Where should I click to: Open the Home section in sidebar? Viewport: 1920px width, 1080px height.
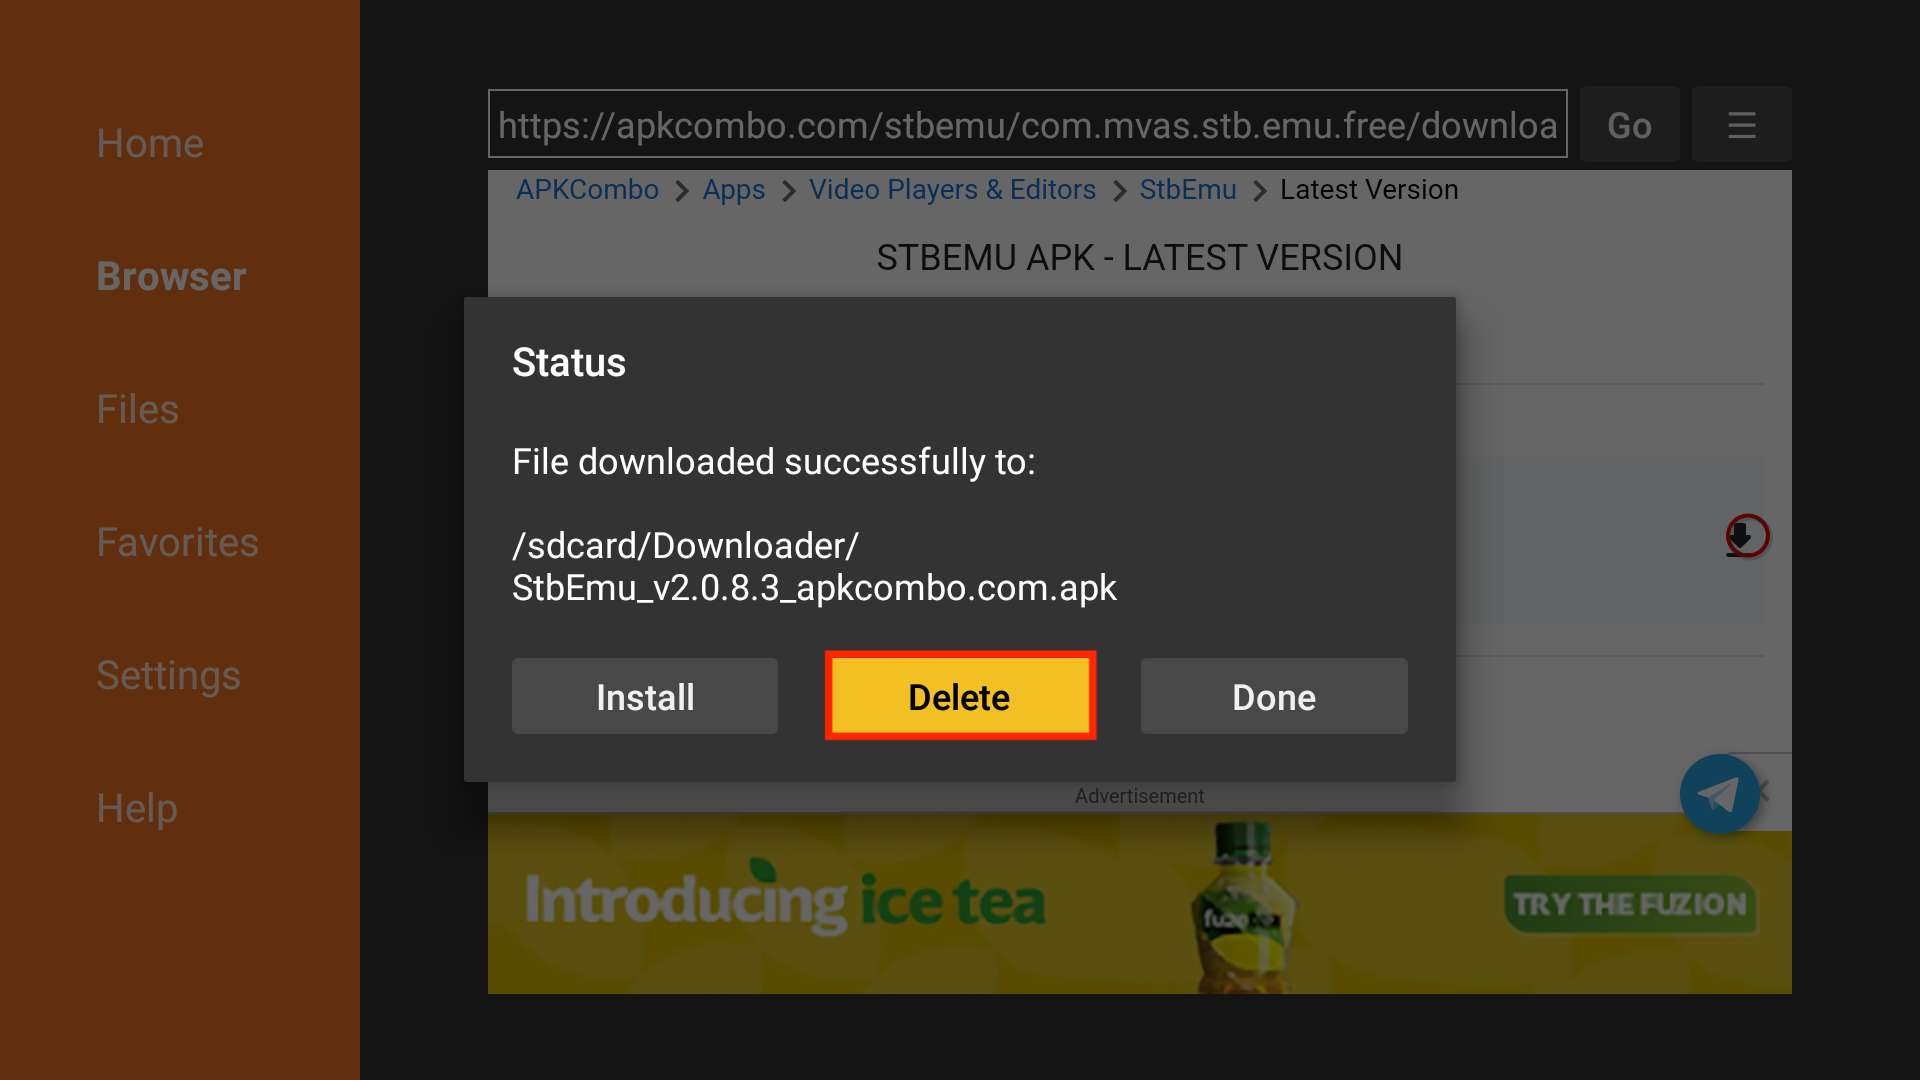pyautogui.click(x=150, y=143)
